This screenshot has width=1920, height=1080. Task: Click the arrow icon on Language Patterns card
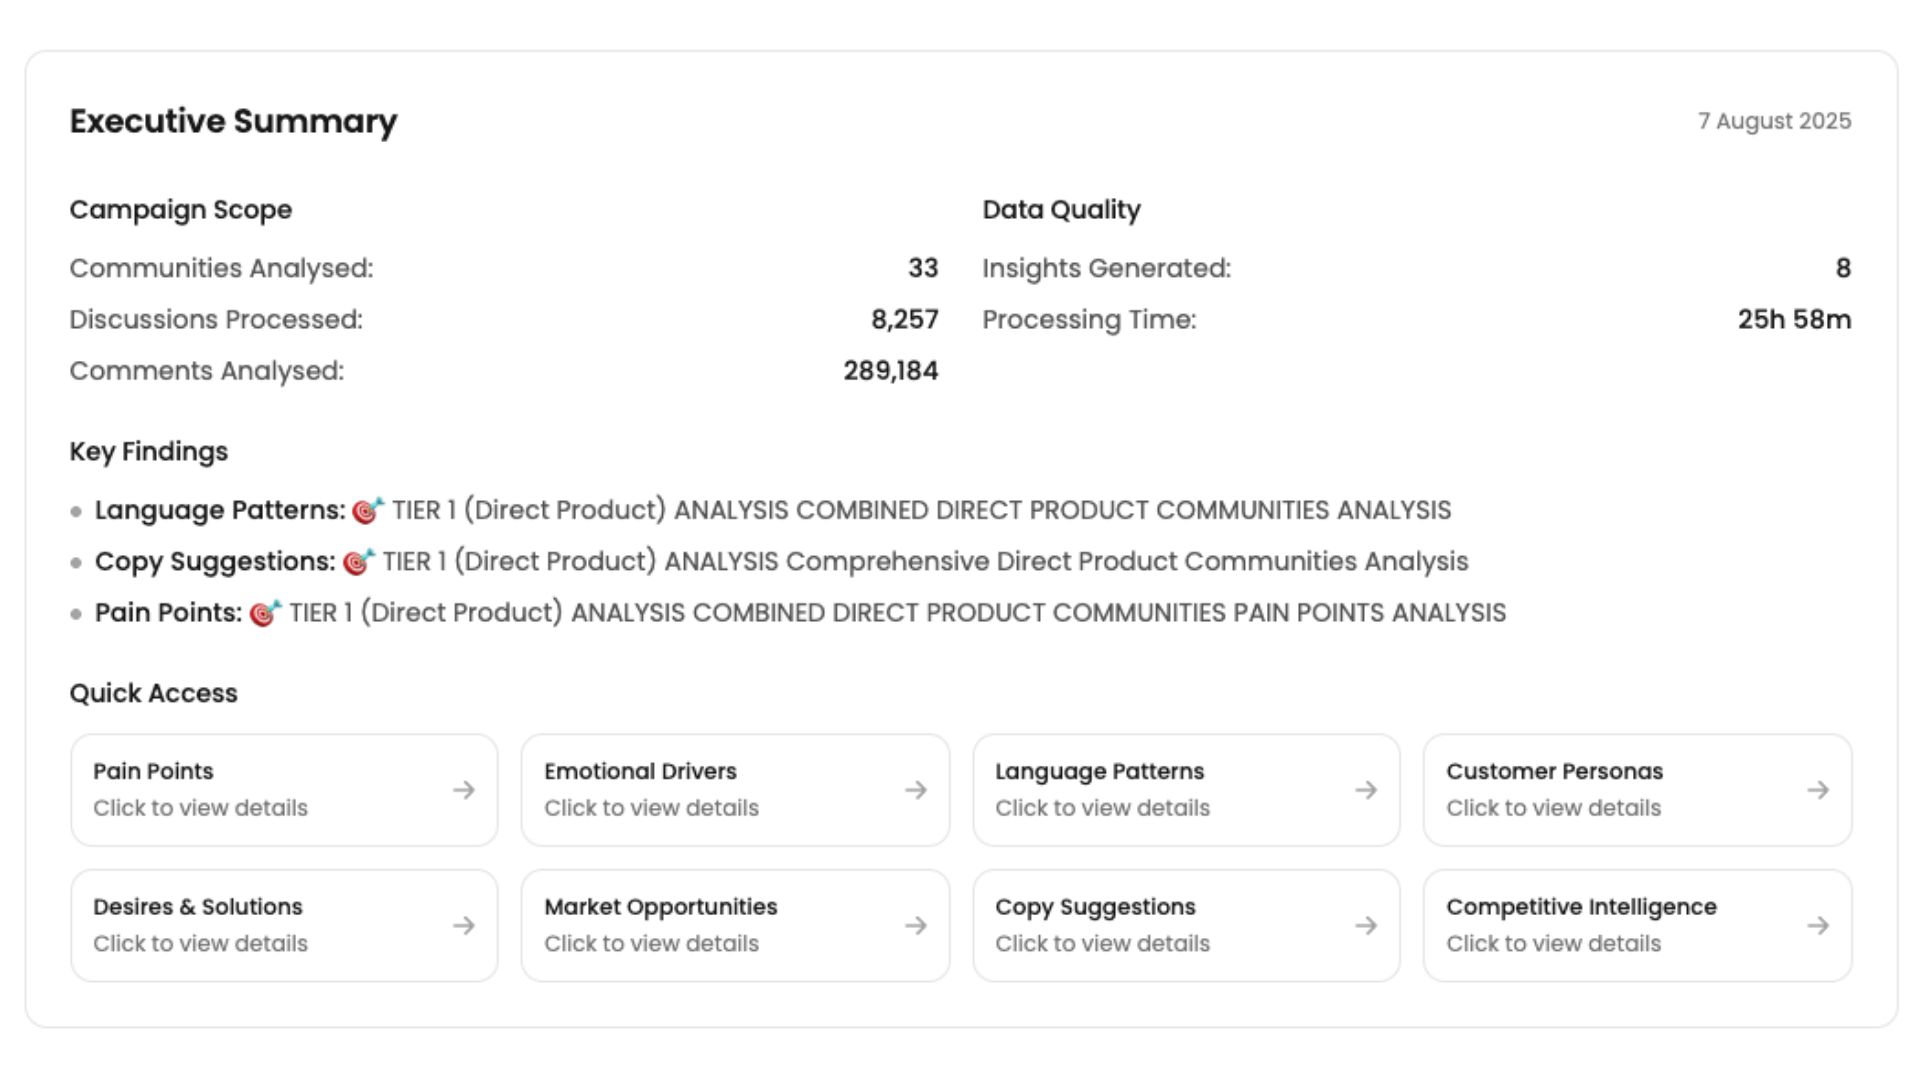click(x=1366, y=790)
